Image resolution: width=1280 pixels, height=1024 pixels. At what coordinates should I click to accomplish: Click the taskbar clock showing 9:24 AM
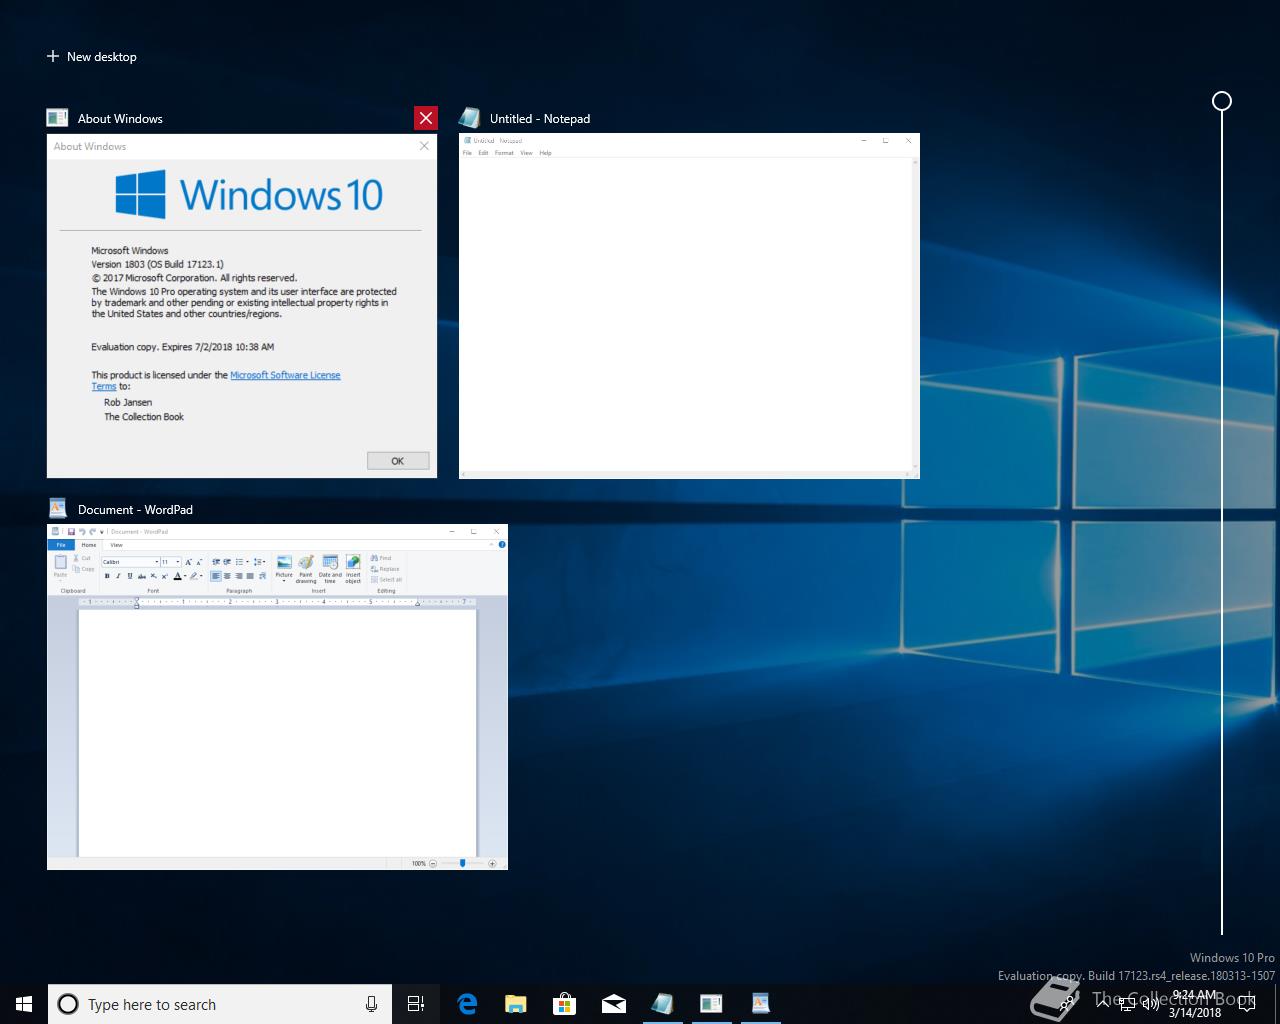(x=1195, y=1004)
